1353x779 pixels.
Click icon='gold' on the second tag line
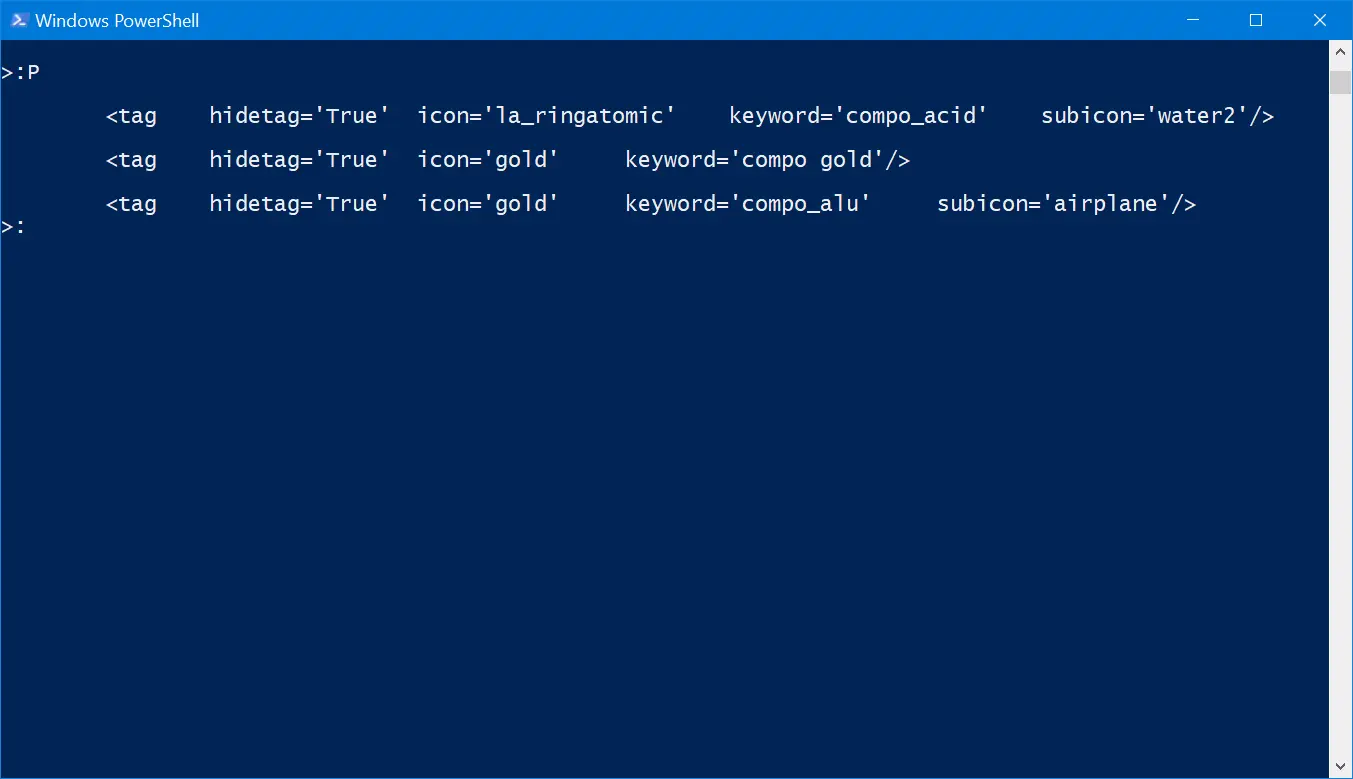[x=488, y=160]
